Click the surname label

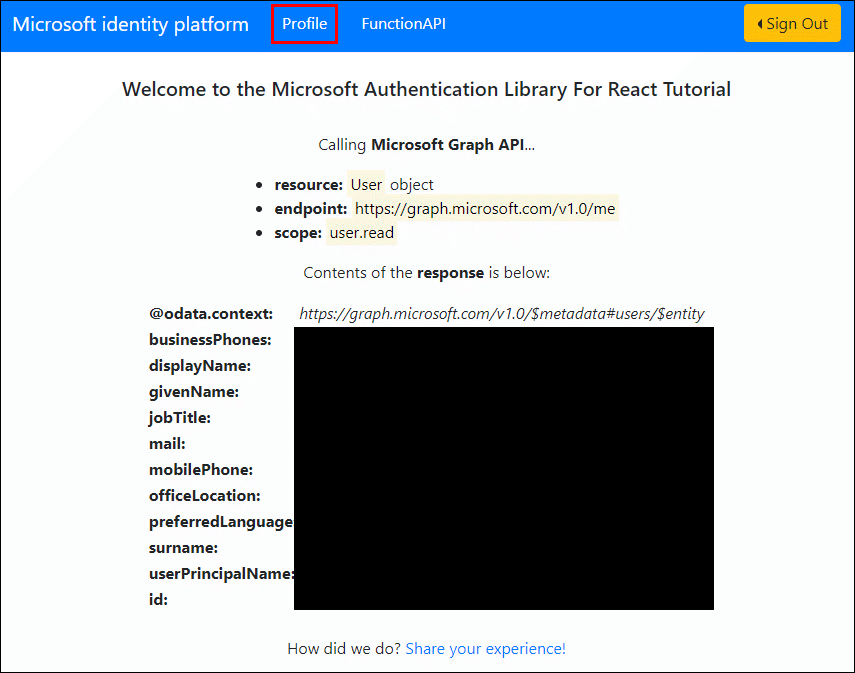183,548
